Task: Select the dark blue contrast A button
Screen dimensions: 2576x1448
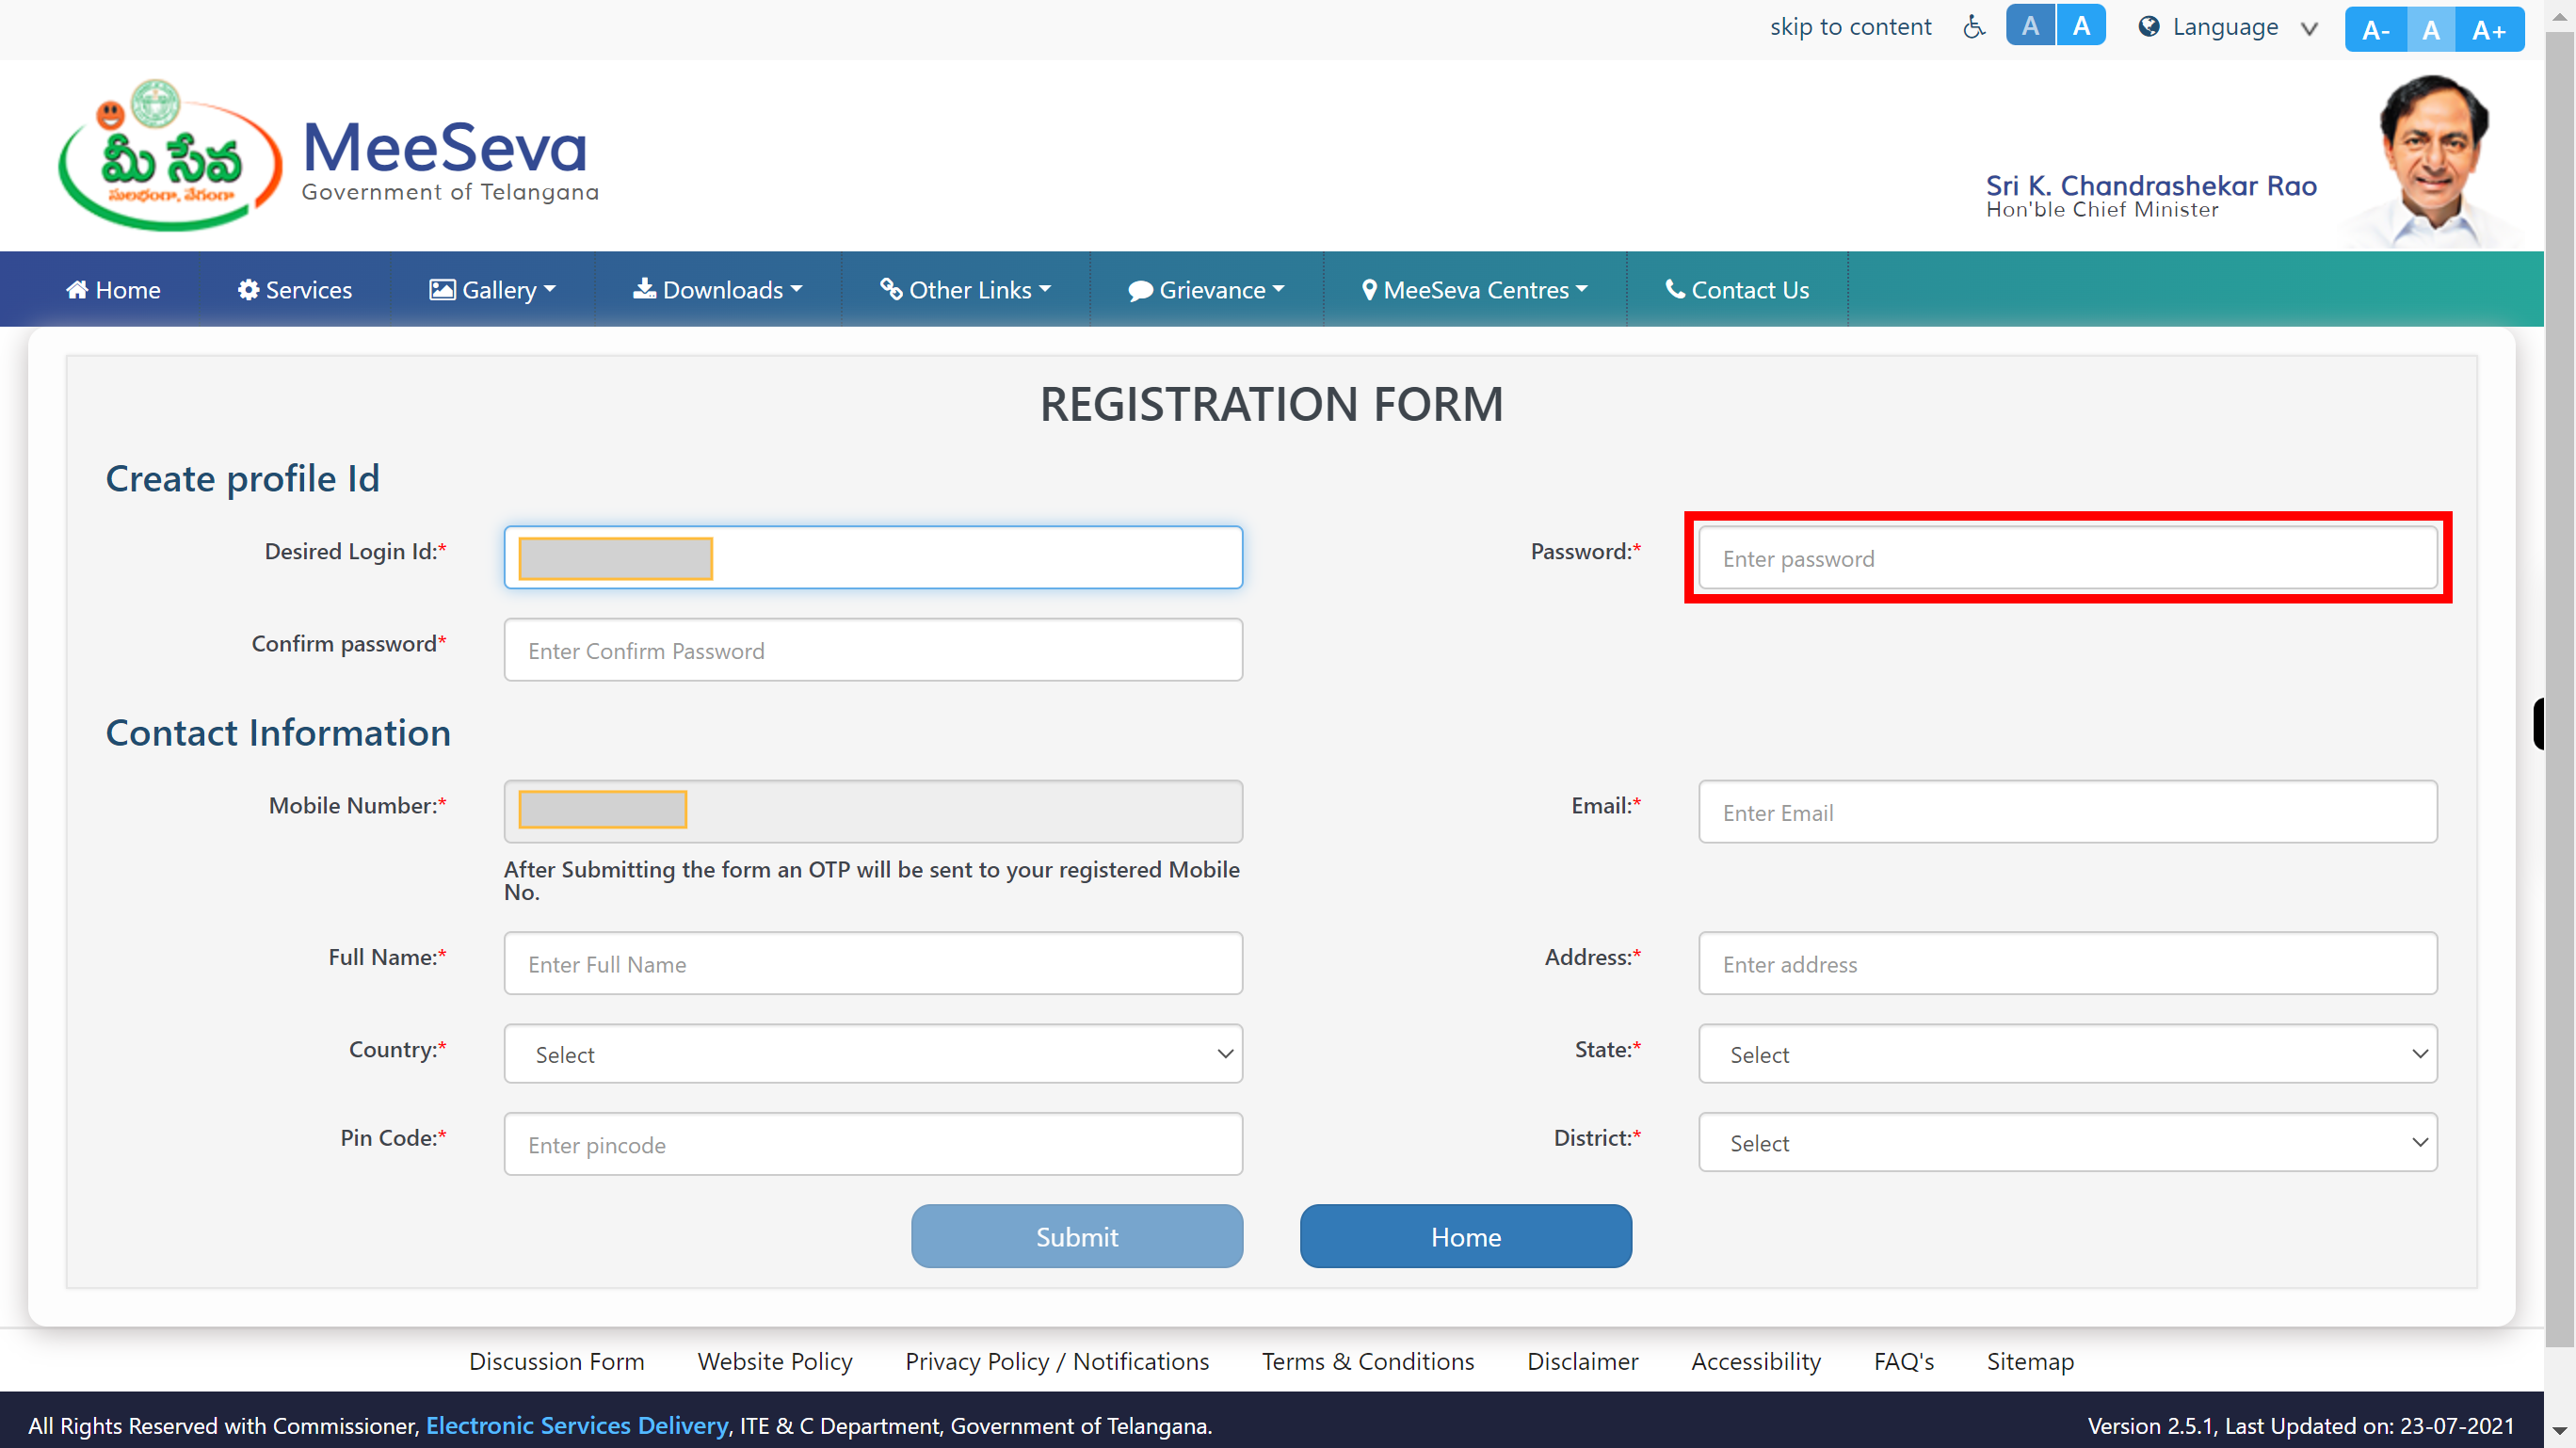Action: click(x=2030, y=26)
